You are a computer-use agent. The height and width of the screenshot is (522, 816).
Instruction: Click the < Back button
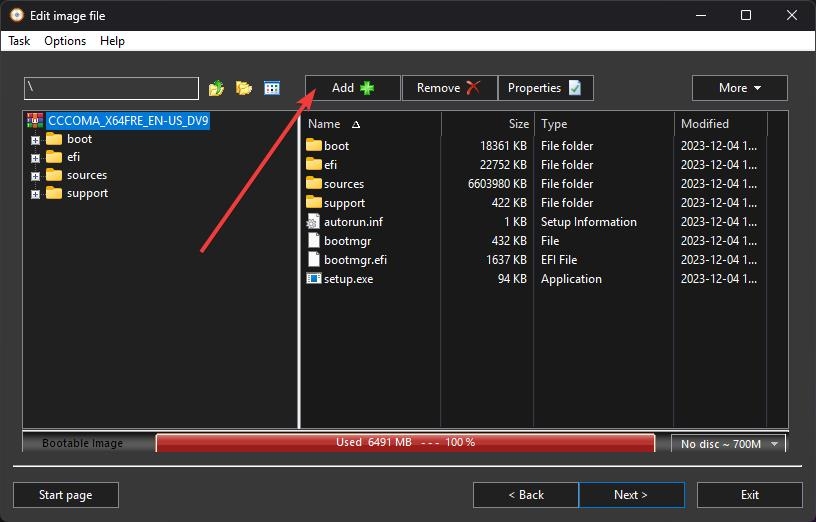coord(526,495)
